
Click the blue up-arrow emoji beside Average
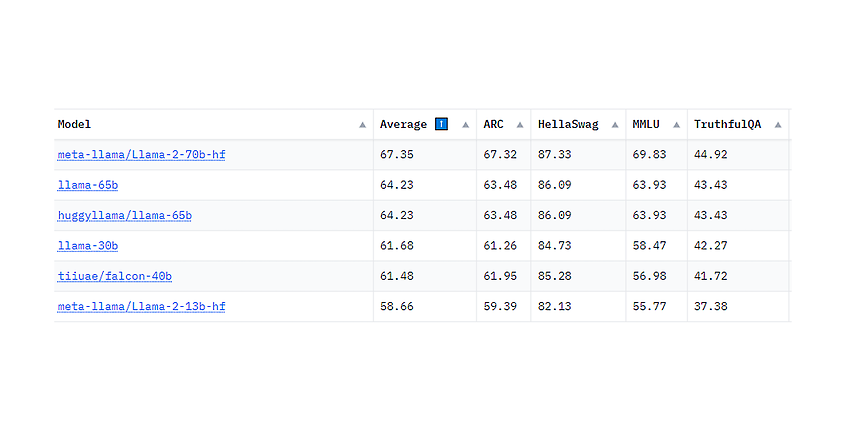[441, 124]
